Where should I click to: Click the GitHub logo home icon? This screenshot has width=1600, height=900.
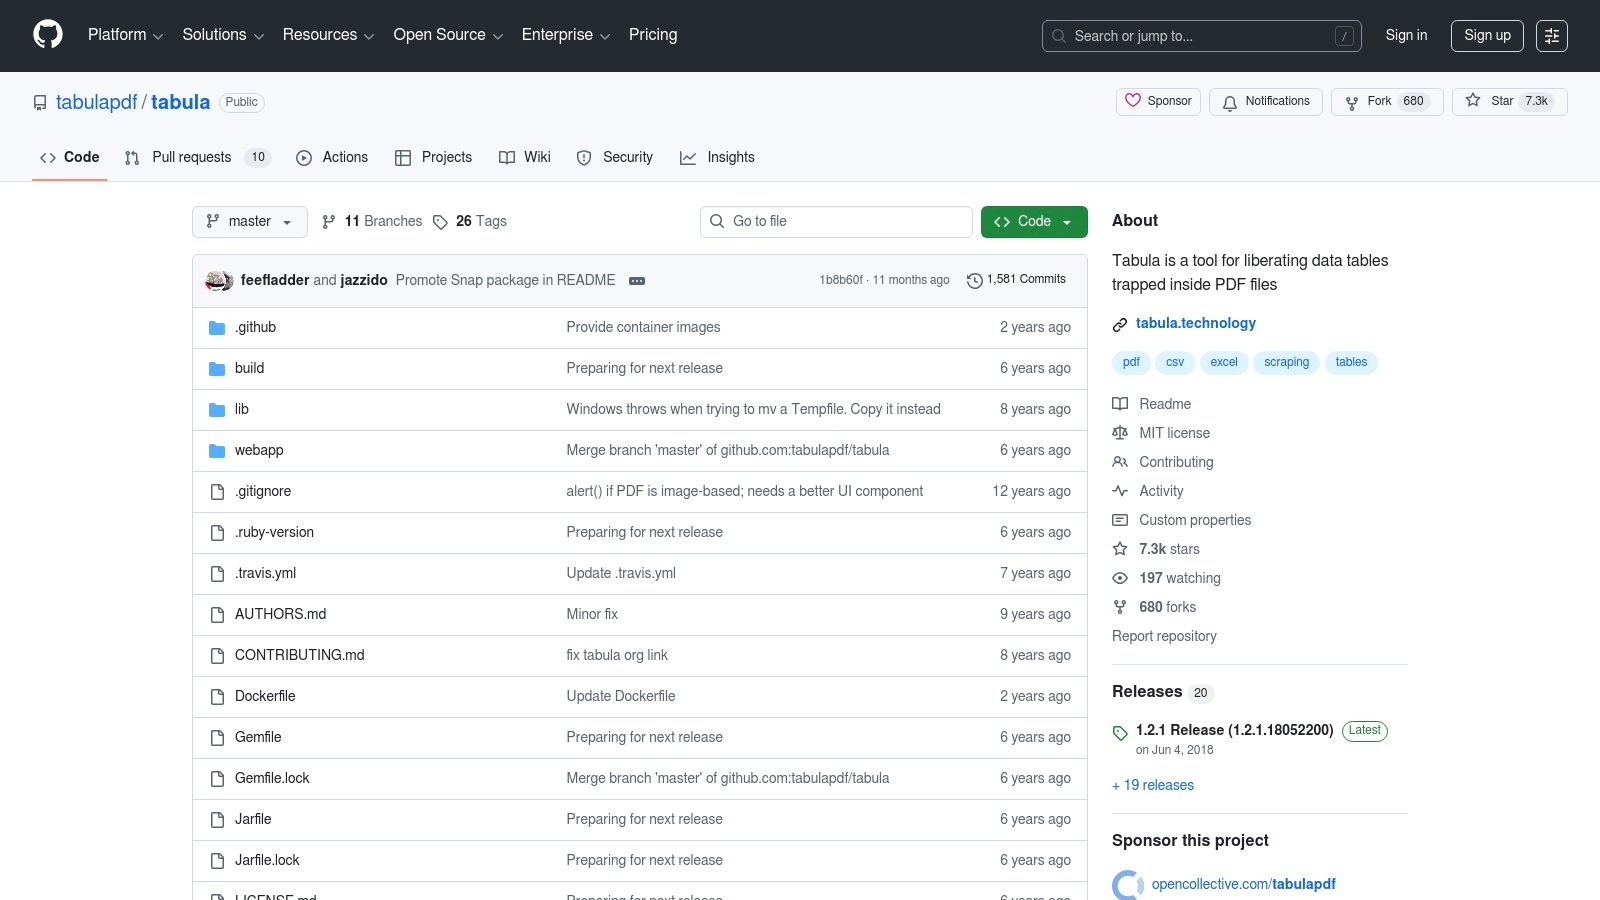(x=47, y=34)
